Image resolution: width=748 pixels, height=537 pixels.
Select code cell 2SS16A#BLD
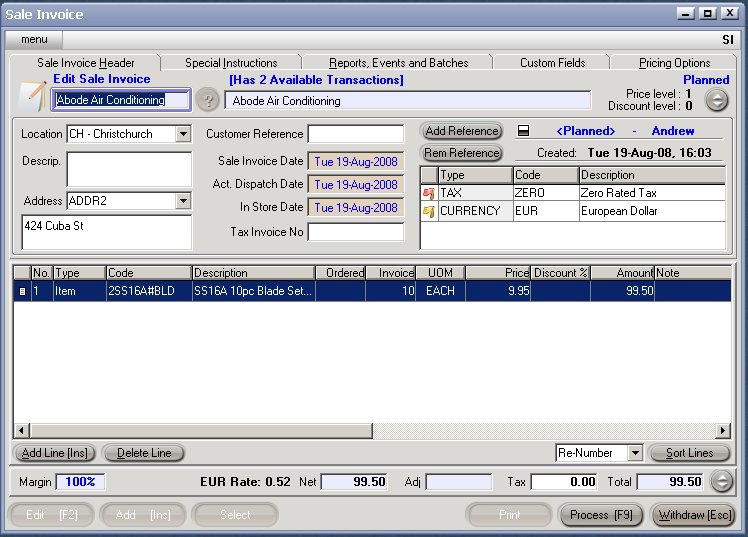tap(149, 291)
